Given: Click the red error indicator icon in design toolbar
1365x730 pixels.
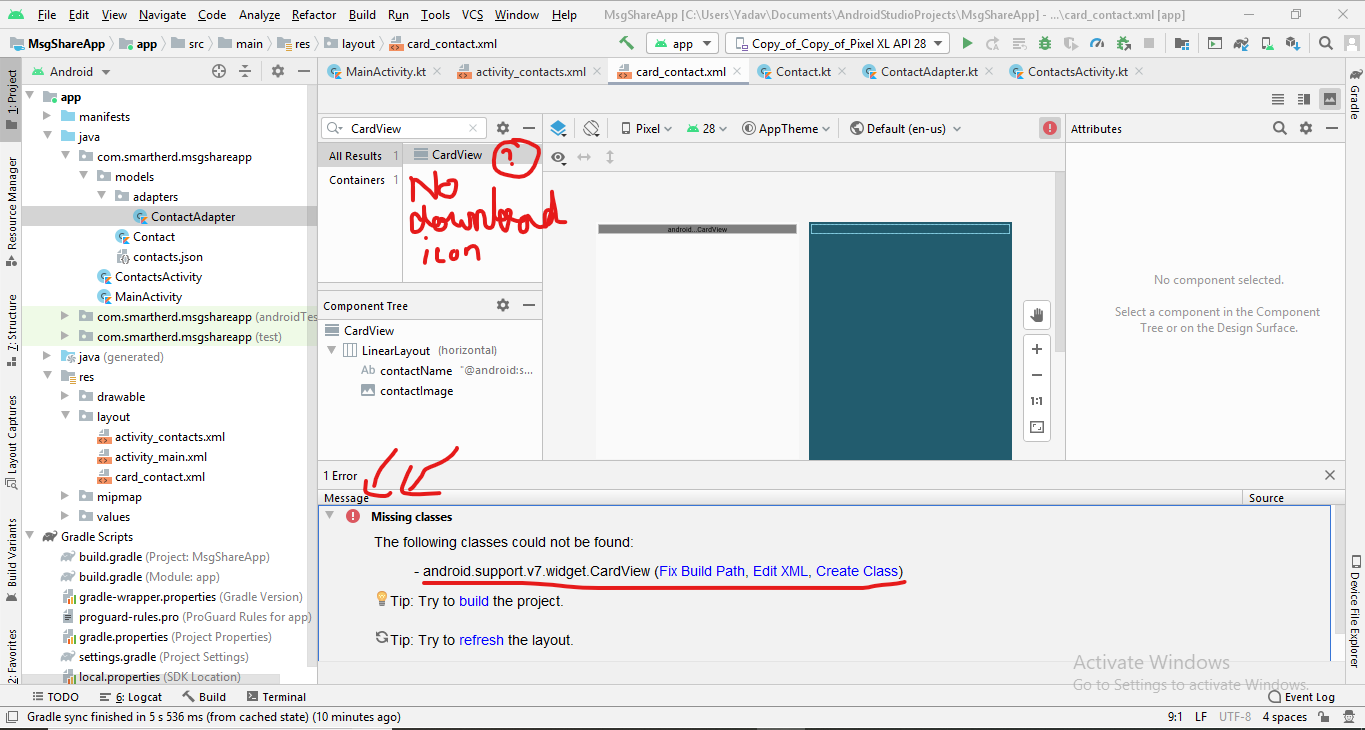Looking at the screenshot, I should [x=1049, y=128].
